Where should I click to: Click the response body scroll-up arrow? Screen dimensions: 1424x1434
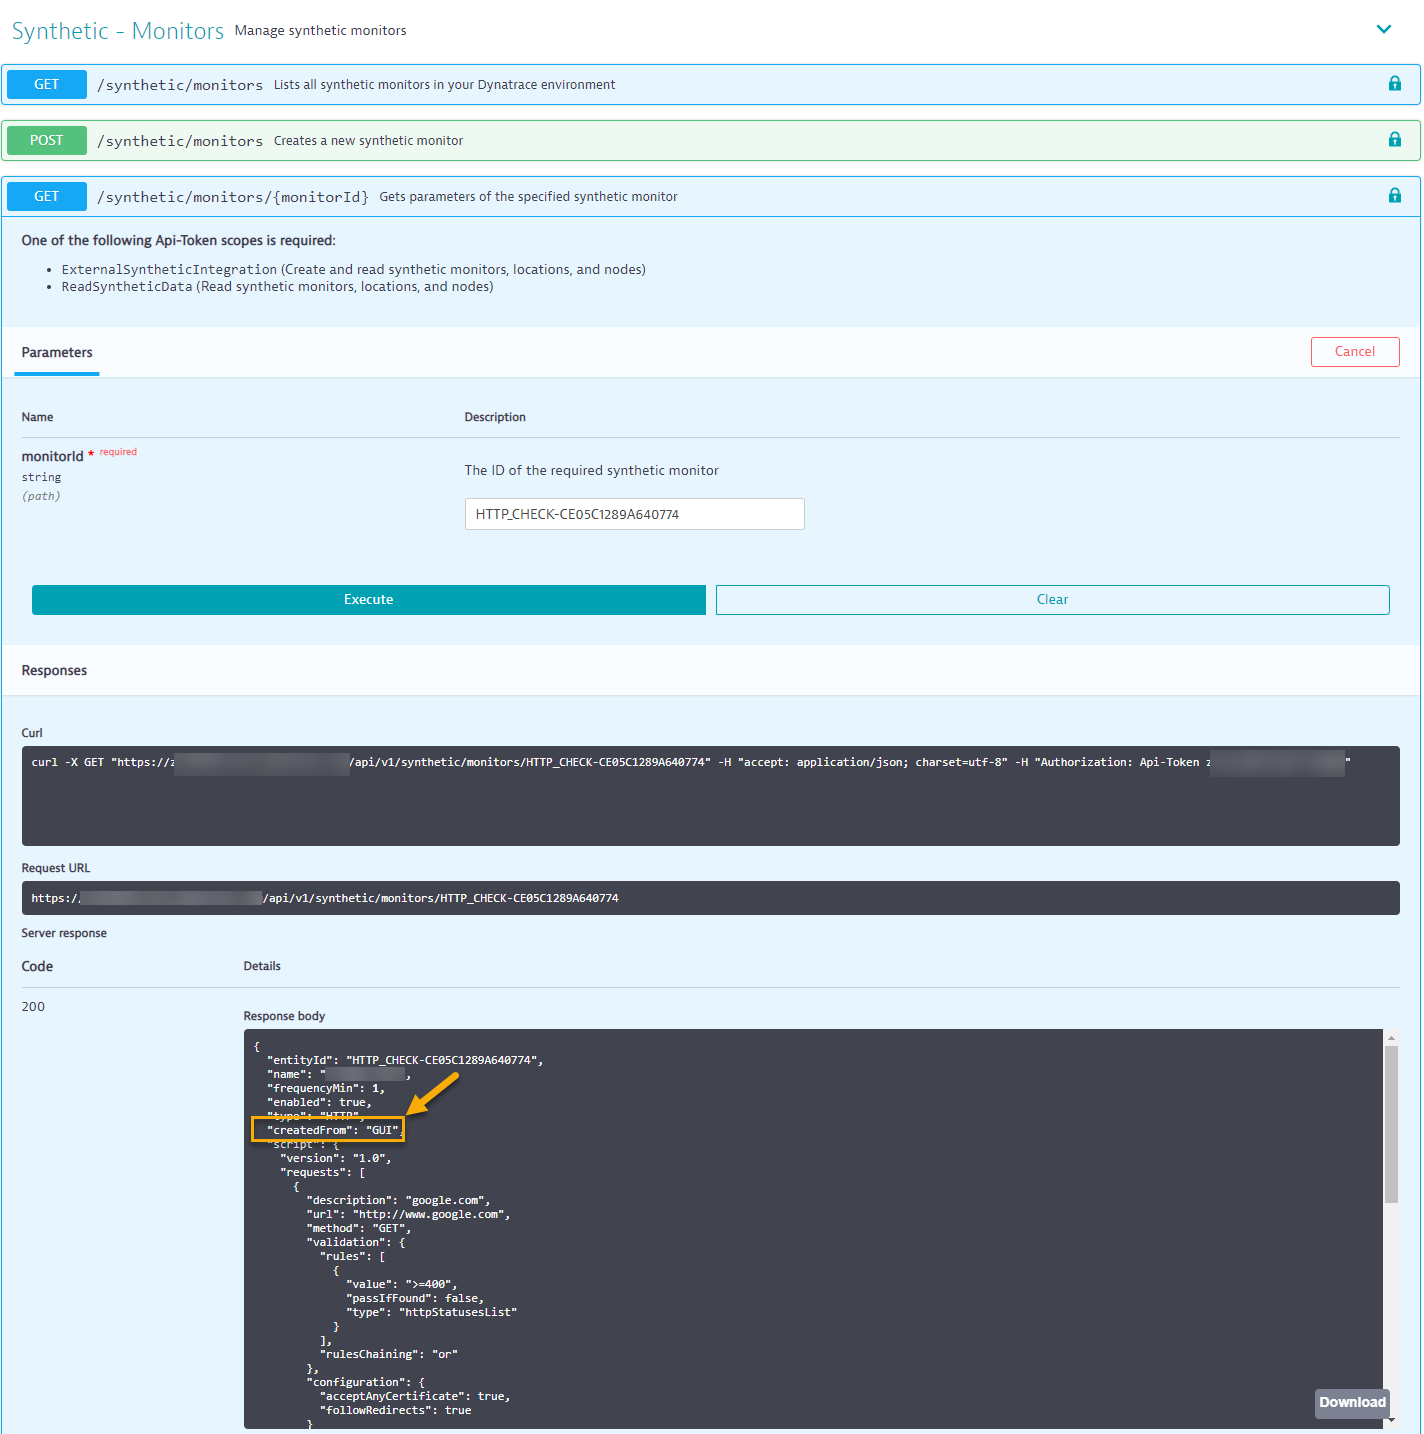point(1391,1038)
